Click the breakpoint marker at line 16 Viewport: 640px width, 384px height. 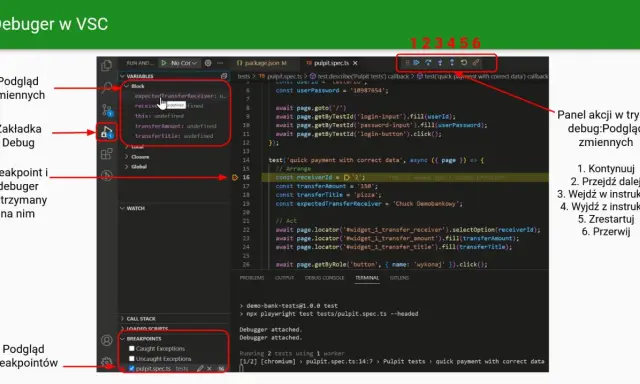pyautogui.click(x=235, y=177)
